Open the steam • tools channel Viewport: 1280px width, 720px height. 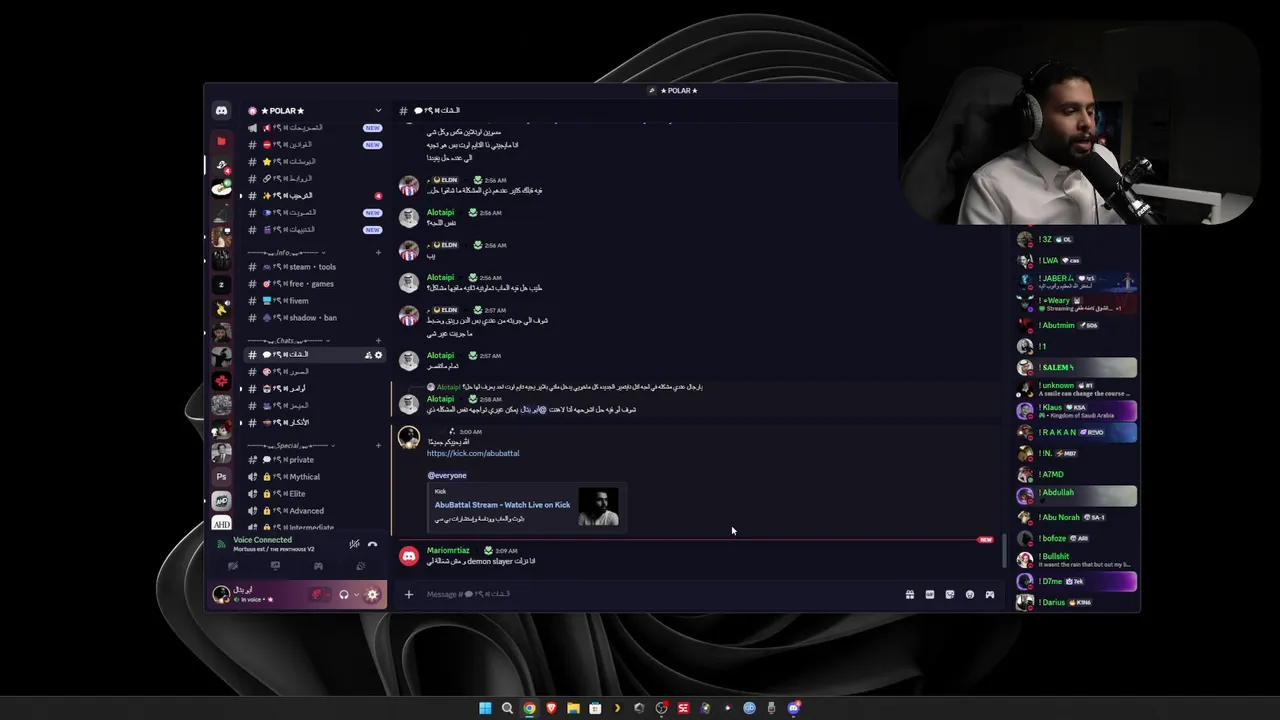(315, 267)
